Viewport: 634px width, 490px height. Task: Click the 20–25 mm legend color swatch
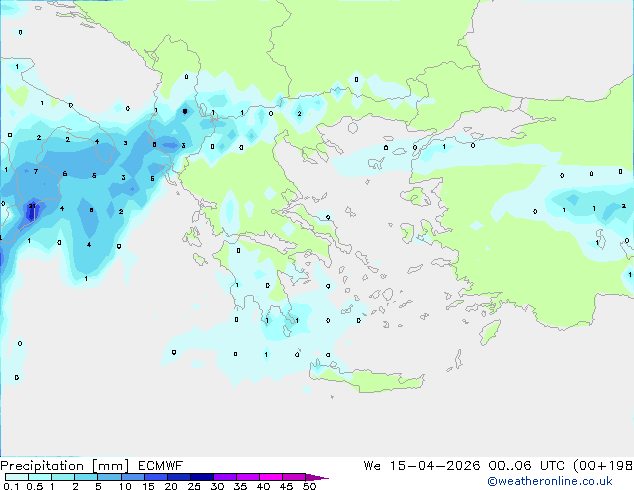[x=179, y=477]
